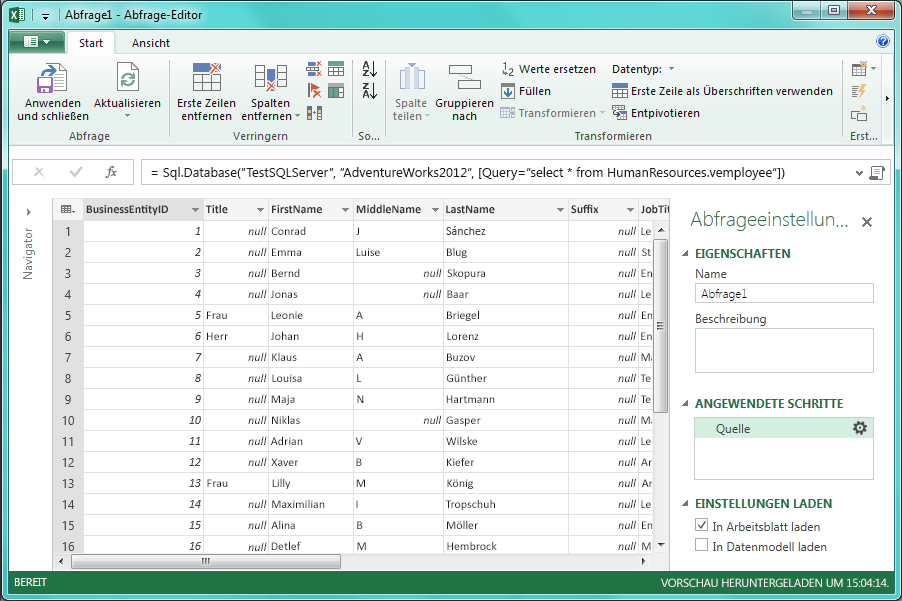Open the Datentyp dropdown

tap(671, 69)
